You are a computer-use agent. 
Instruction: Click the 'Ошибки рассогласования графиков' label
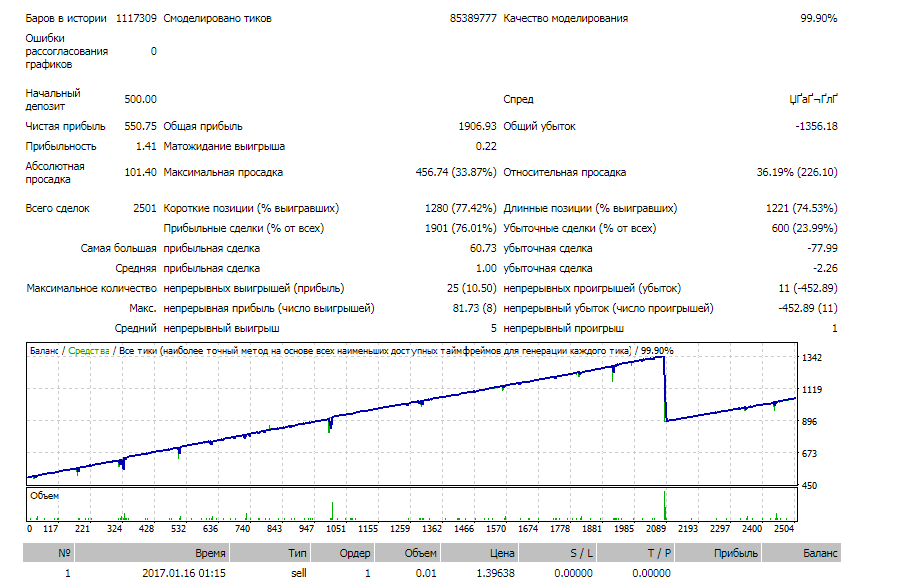[x=67, y=51]
